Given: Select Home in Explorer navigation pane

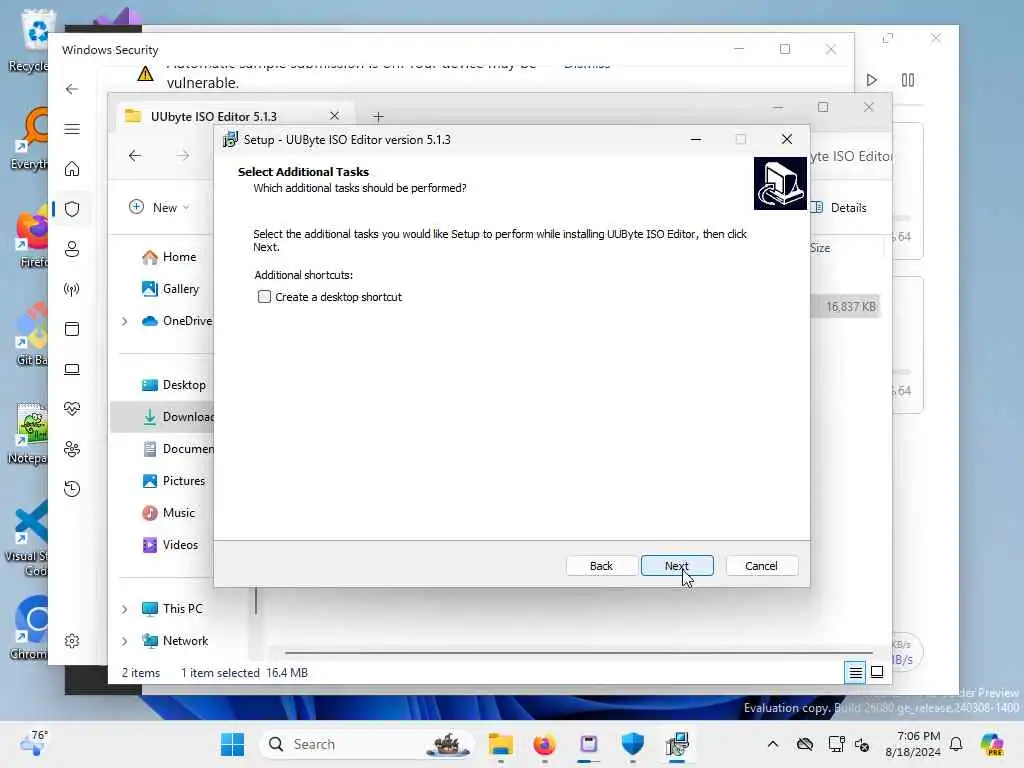Looking at the screenshot, I should click(x=169, y=257).
